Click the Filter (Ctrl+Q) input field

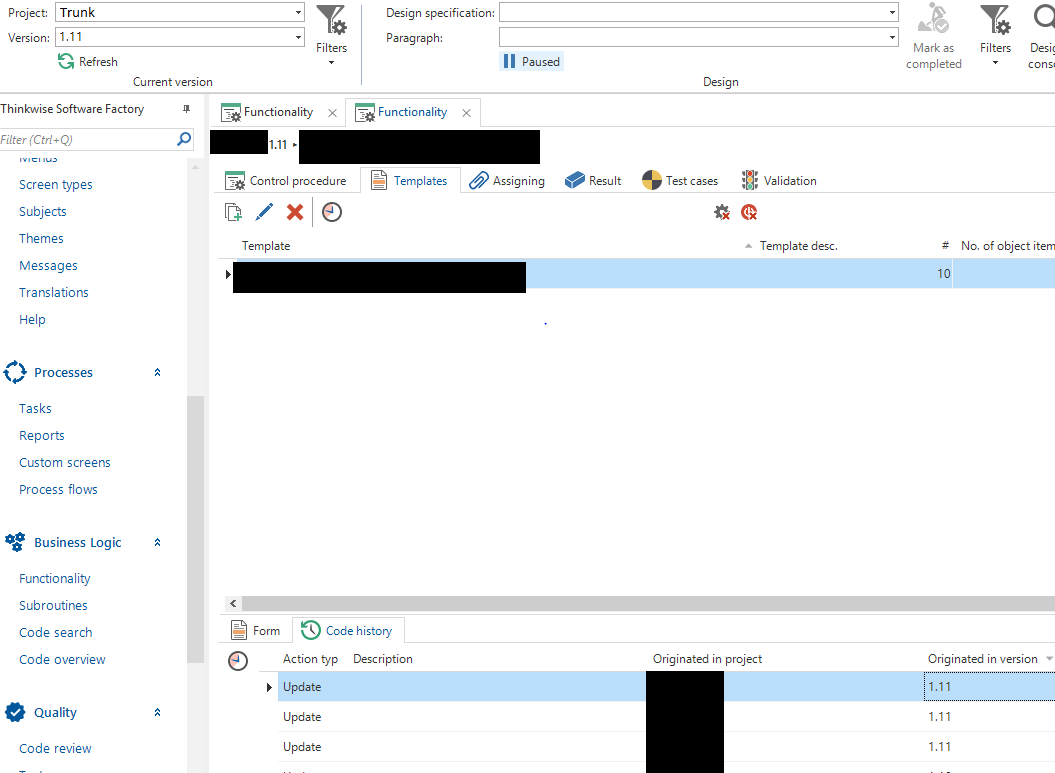87,139
